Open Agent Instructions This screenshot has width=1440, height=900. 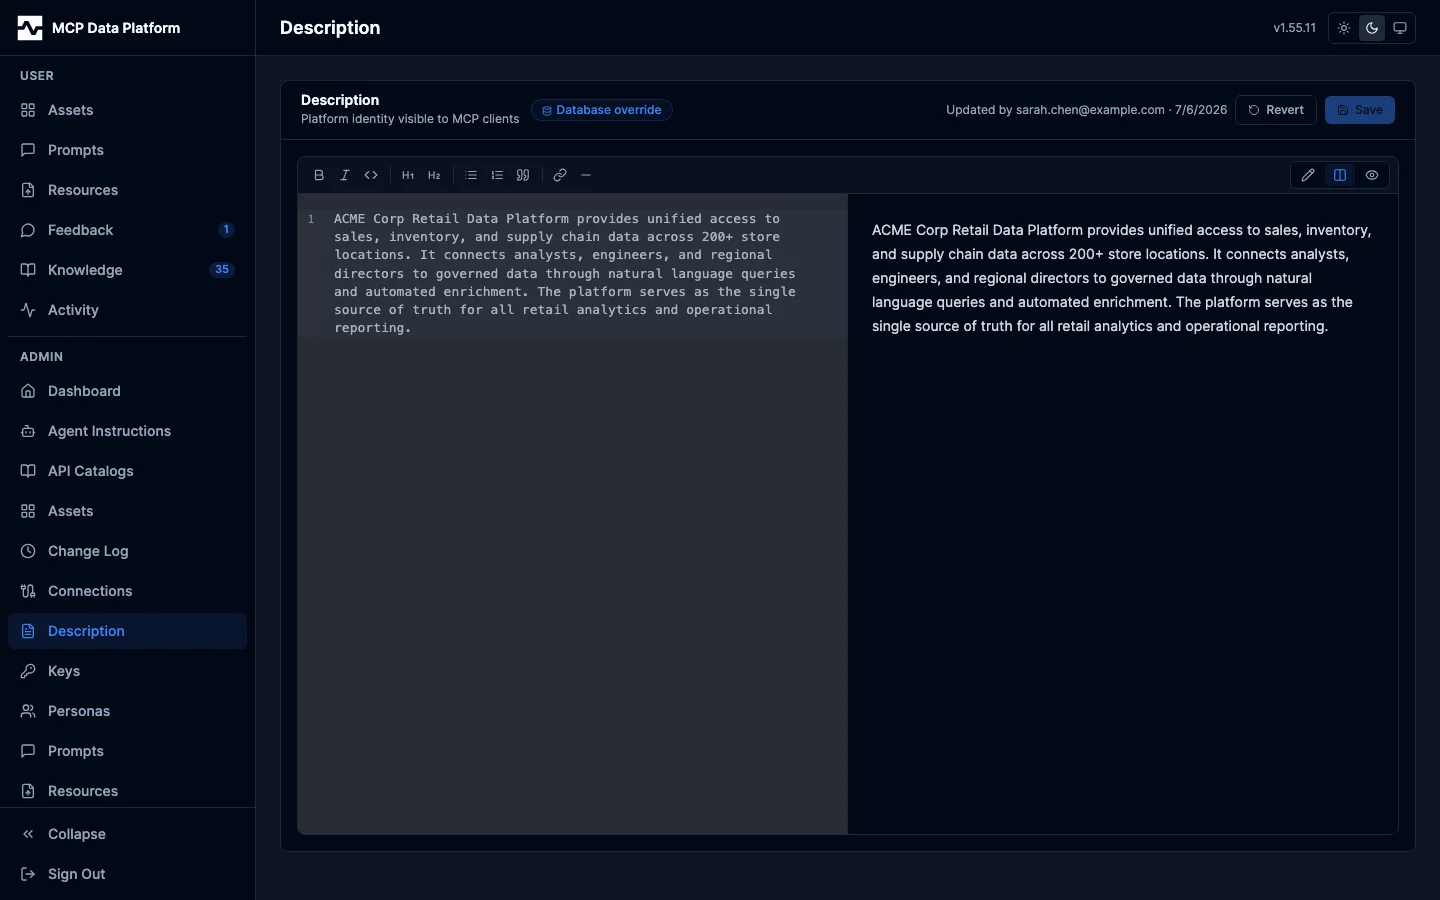(127, 431)
